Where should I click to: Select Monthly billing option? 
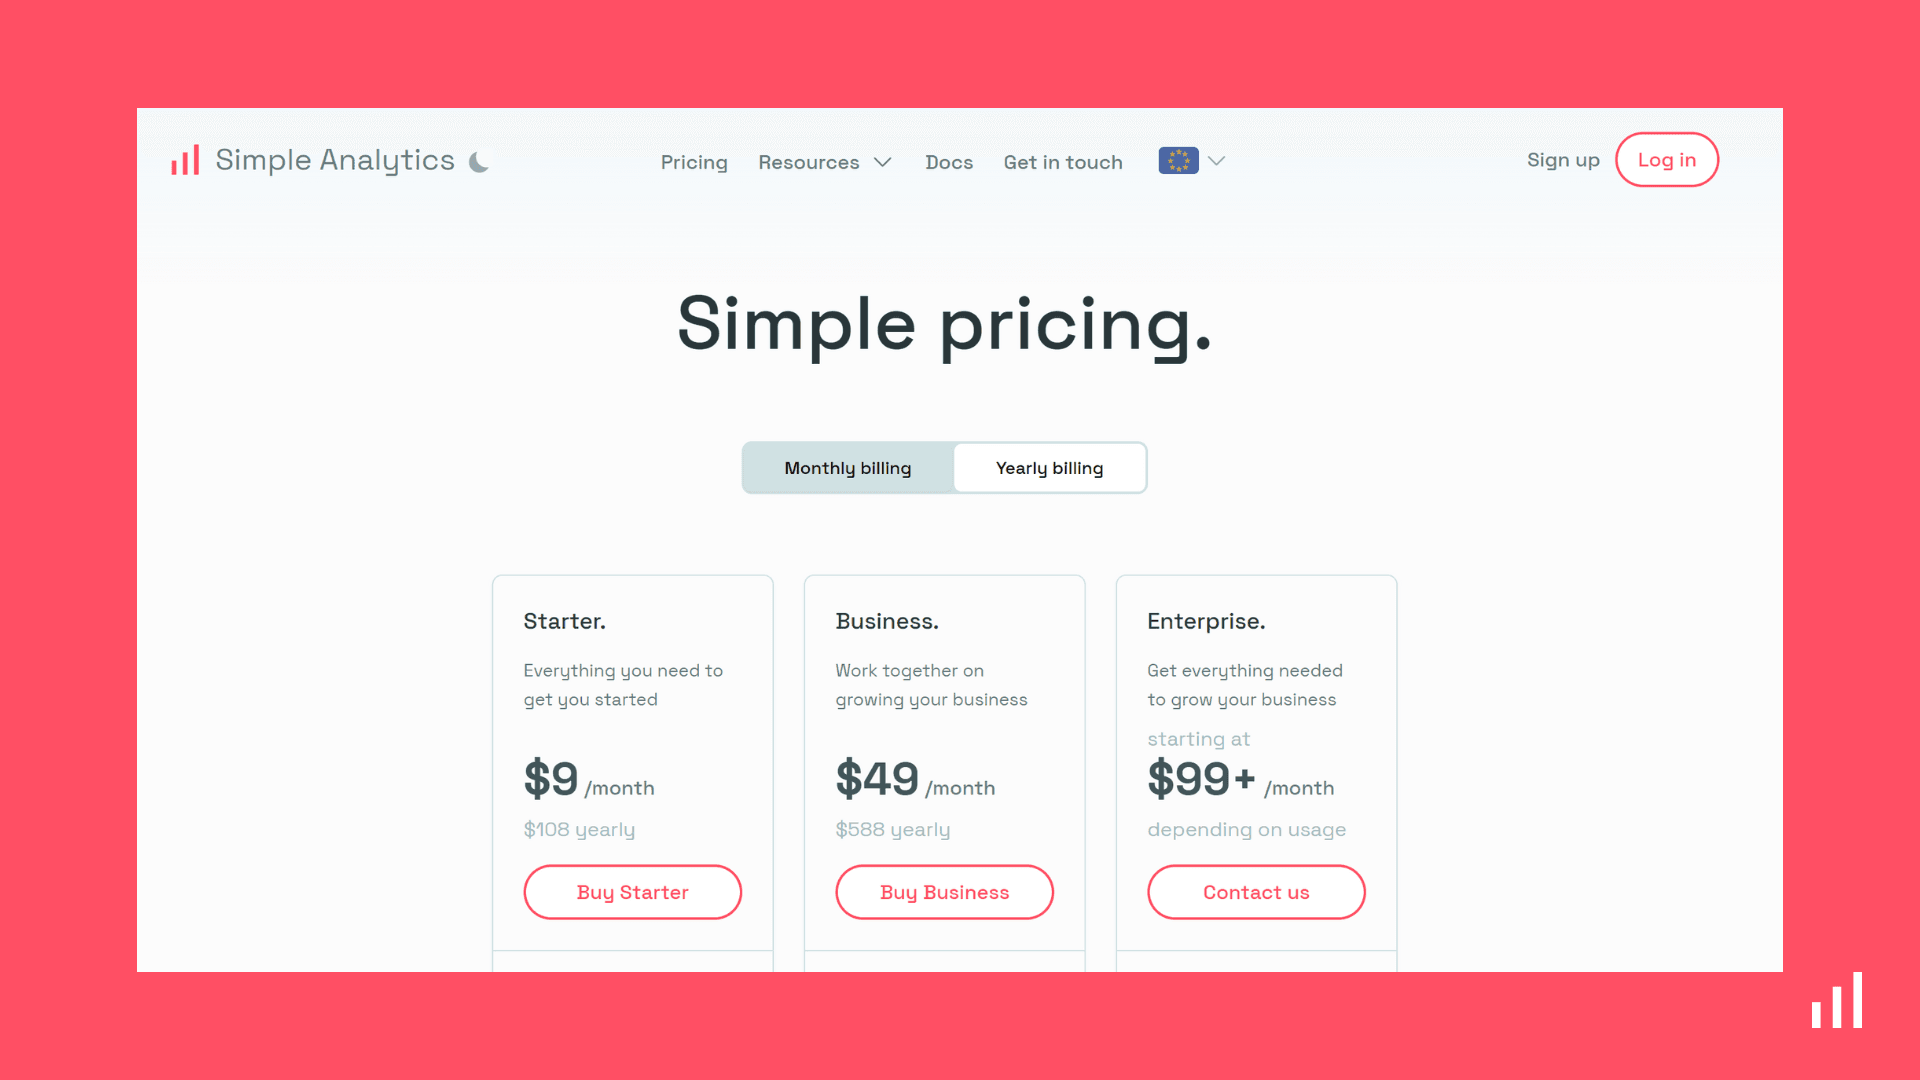tap(847, 467)
